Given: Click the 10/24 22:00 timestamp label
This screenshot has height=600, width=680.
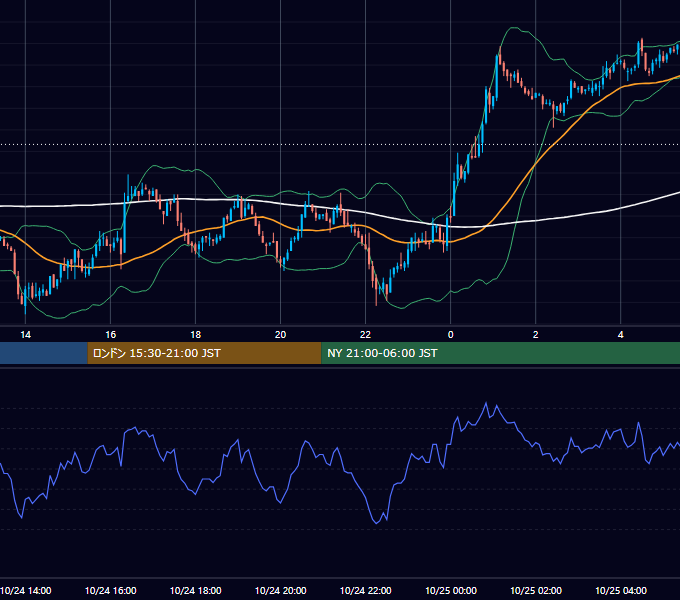Looking at the screenshot, I should click(366, 590).
